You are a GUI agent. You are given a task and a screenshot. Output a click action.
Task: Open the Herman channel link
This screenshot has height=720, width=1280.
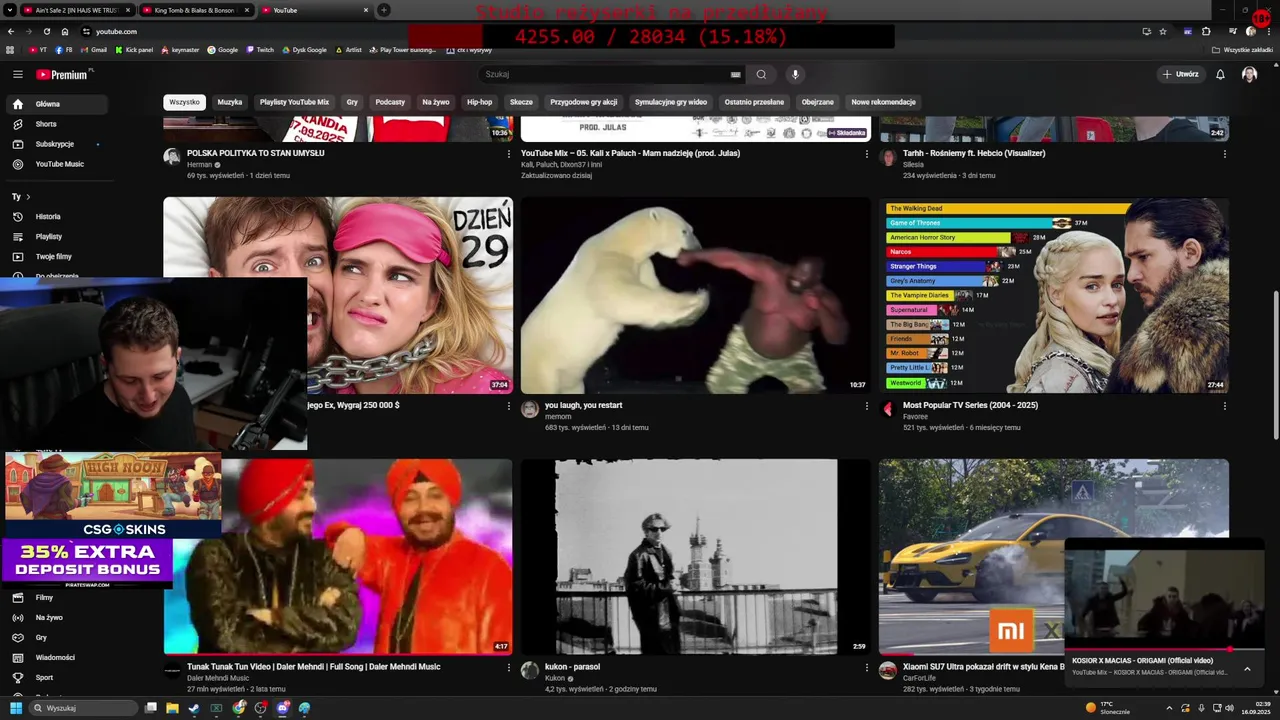click(x=200, y=165)
